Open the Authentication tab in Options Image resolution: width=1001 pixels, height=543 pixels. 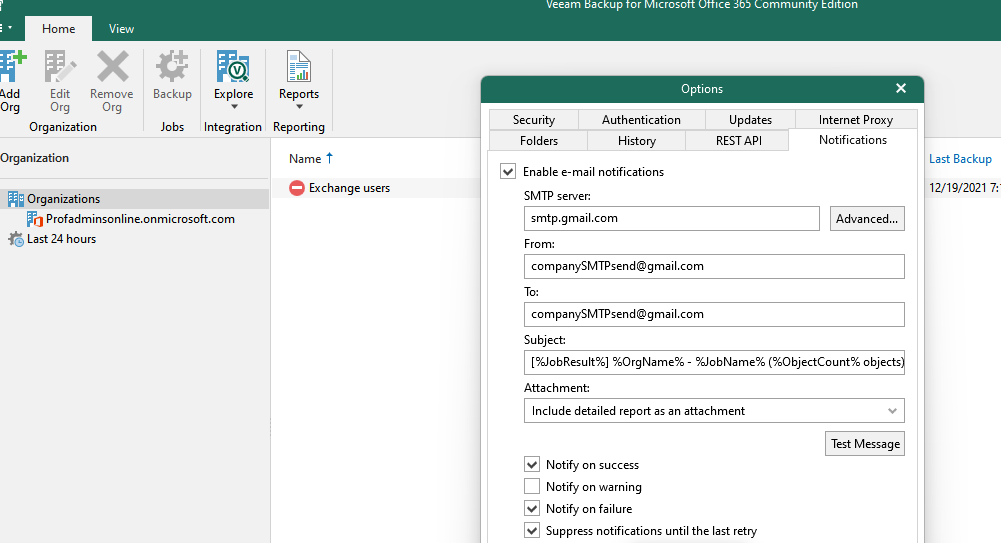pos(641,119)
